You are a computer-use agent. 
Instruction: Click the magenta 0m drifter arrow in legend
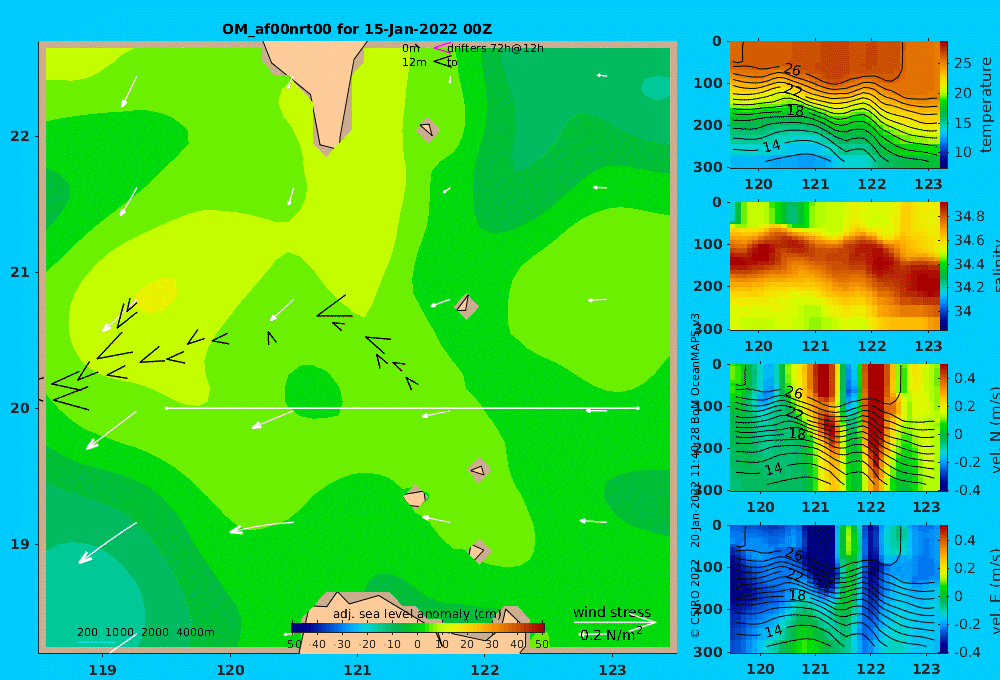[x=443, y=48]
